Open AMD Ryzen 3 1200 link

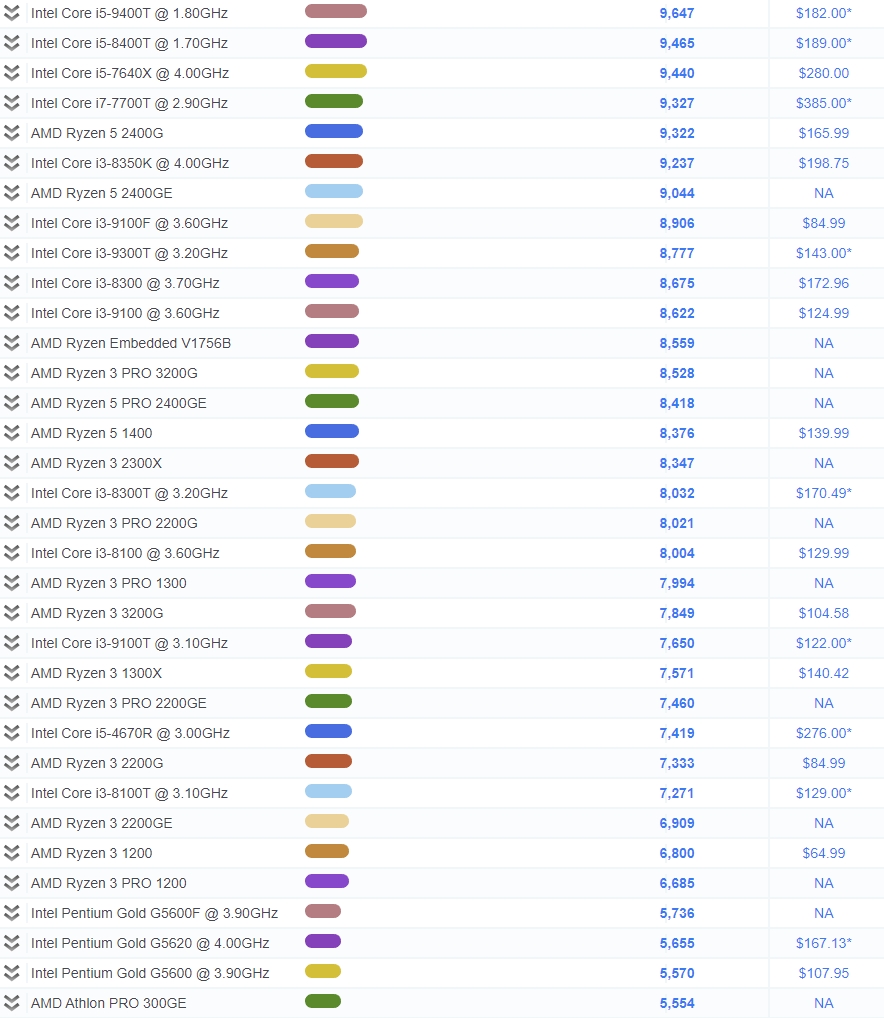[x=92, y=853]
